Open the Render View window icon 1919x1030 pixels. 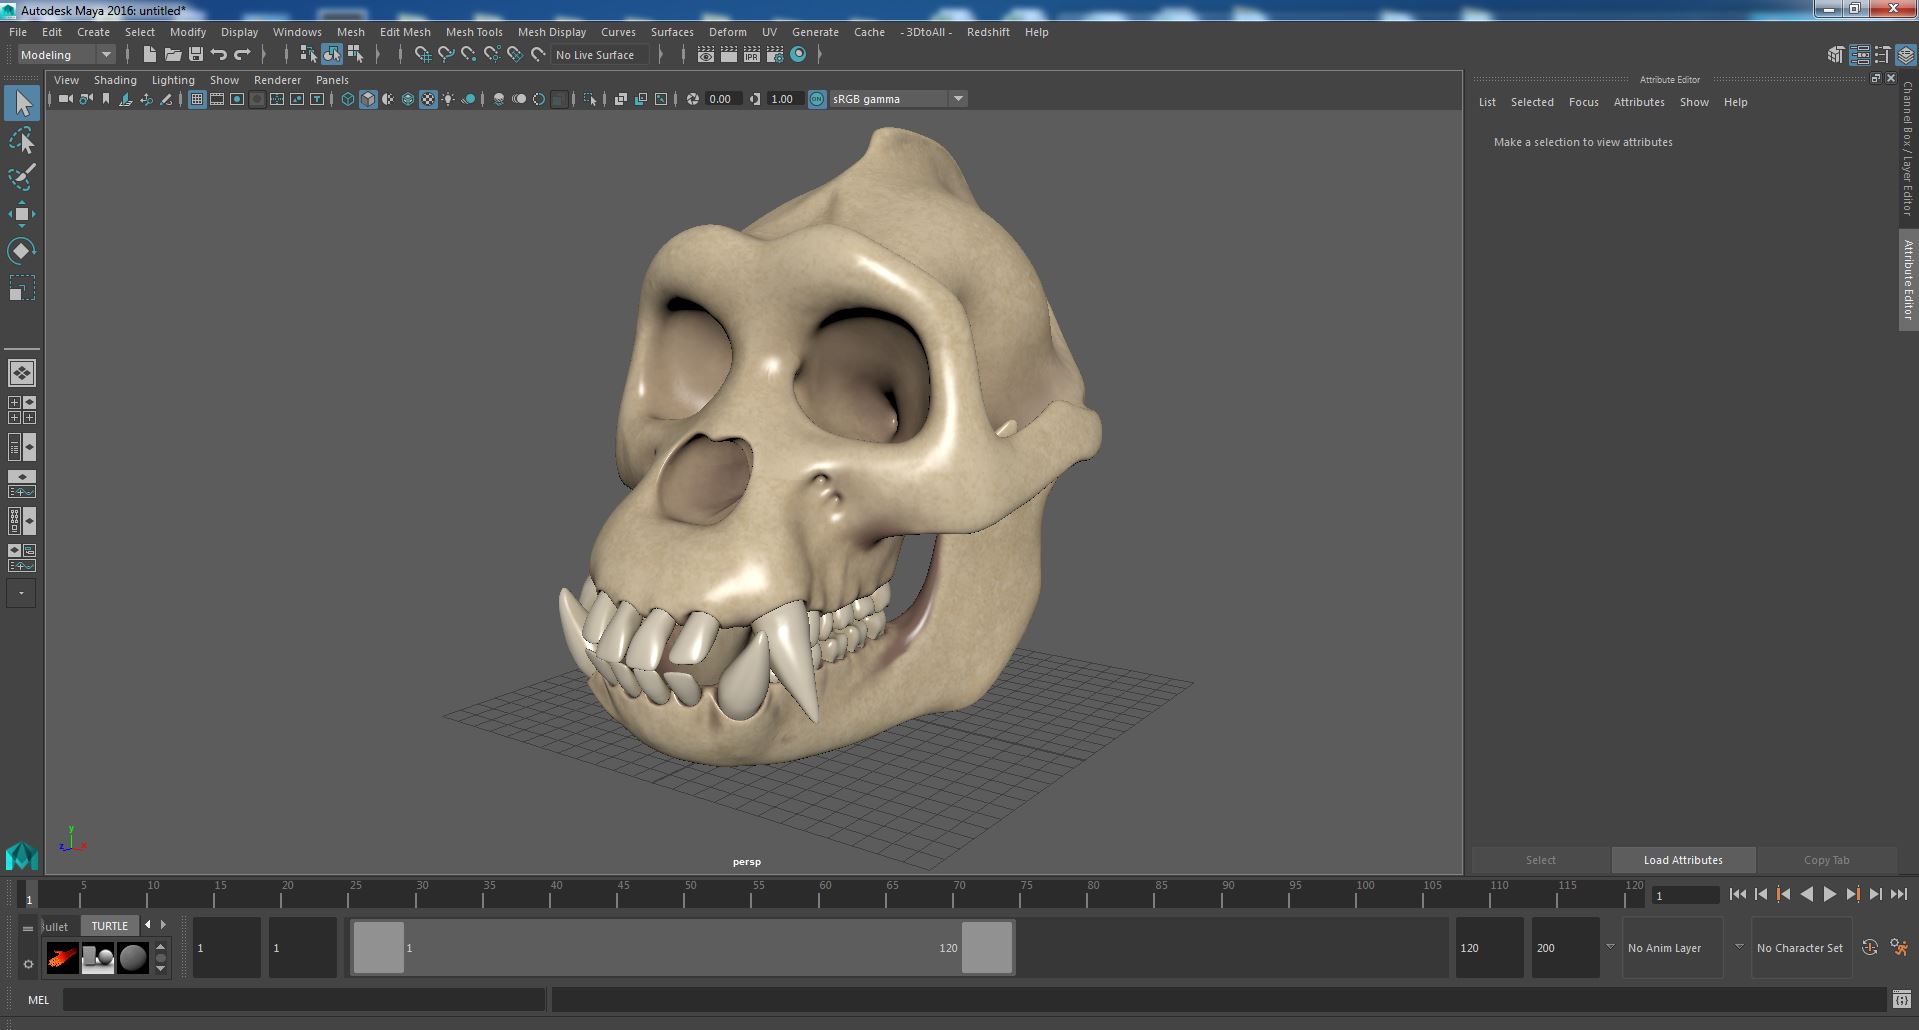706,55
